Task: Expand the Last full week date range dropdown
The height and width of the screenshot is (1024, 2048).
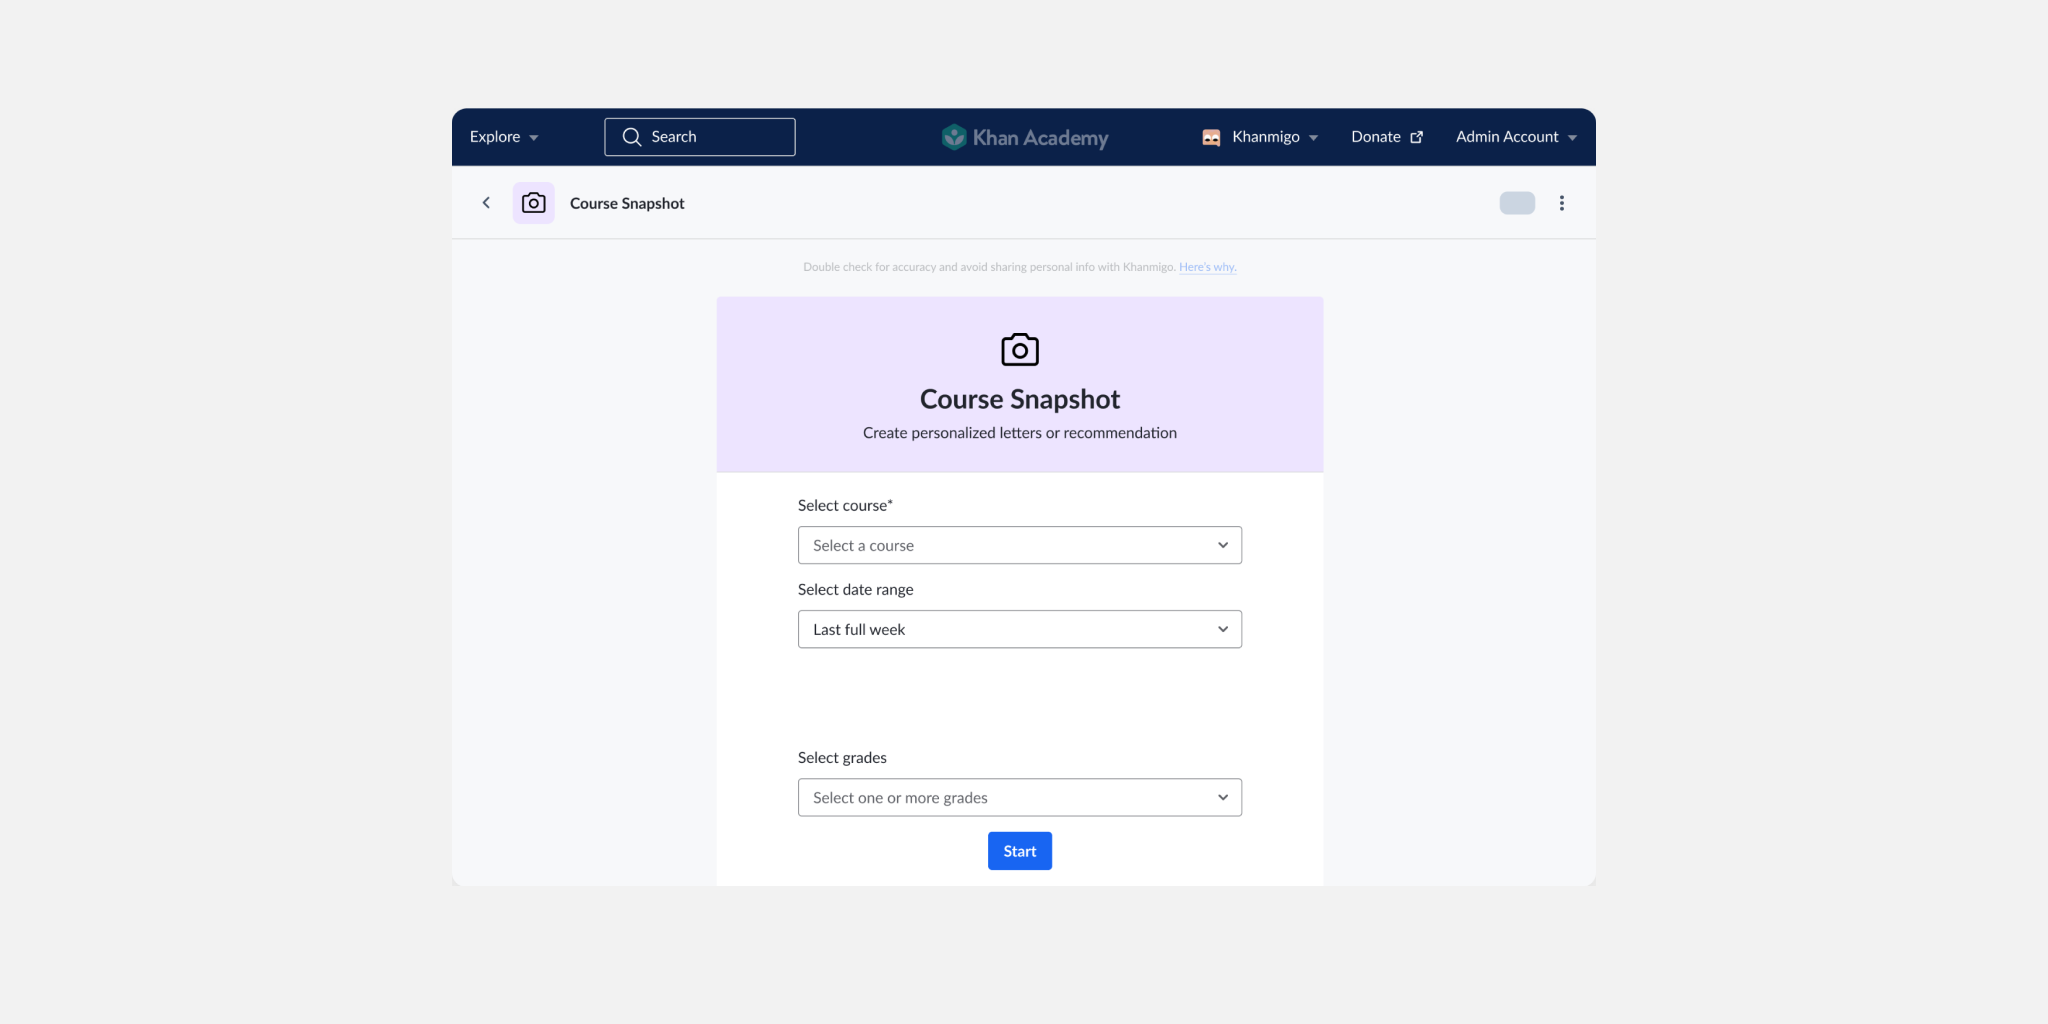Action: (x=1019, y=629)
